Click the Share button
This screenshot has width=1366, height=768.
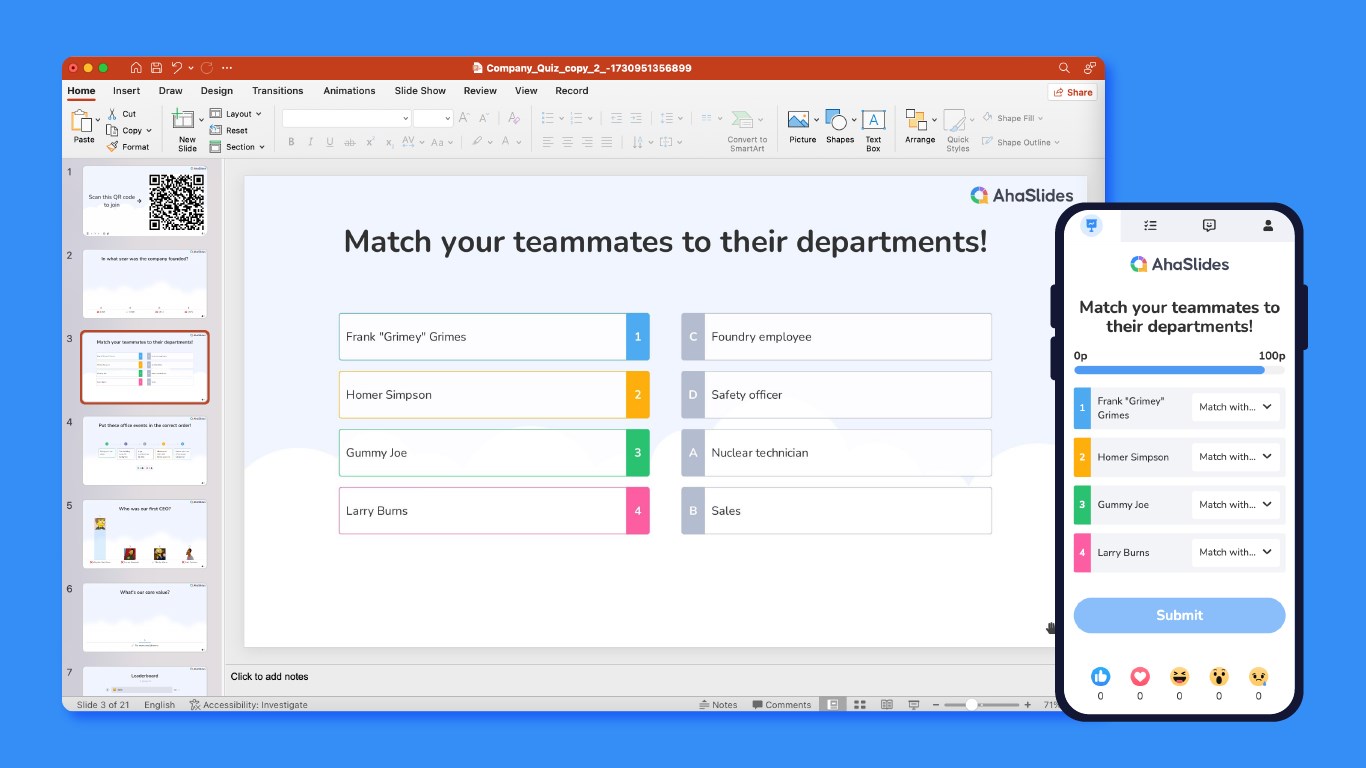[x=1073, y=92]
